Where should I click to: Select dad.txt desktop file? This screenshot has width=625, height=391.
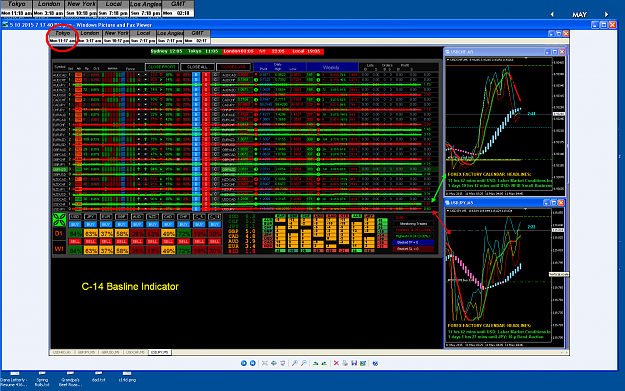[x=98, y=377]
